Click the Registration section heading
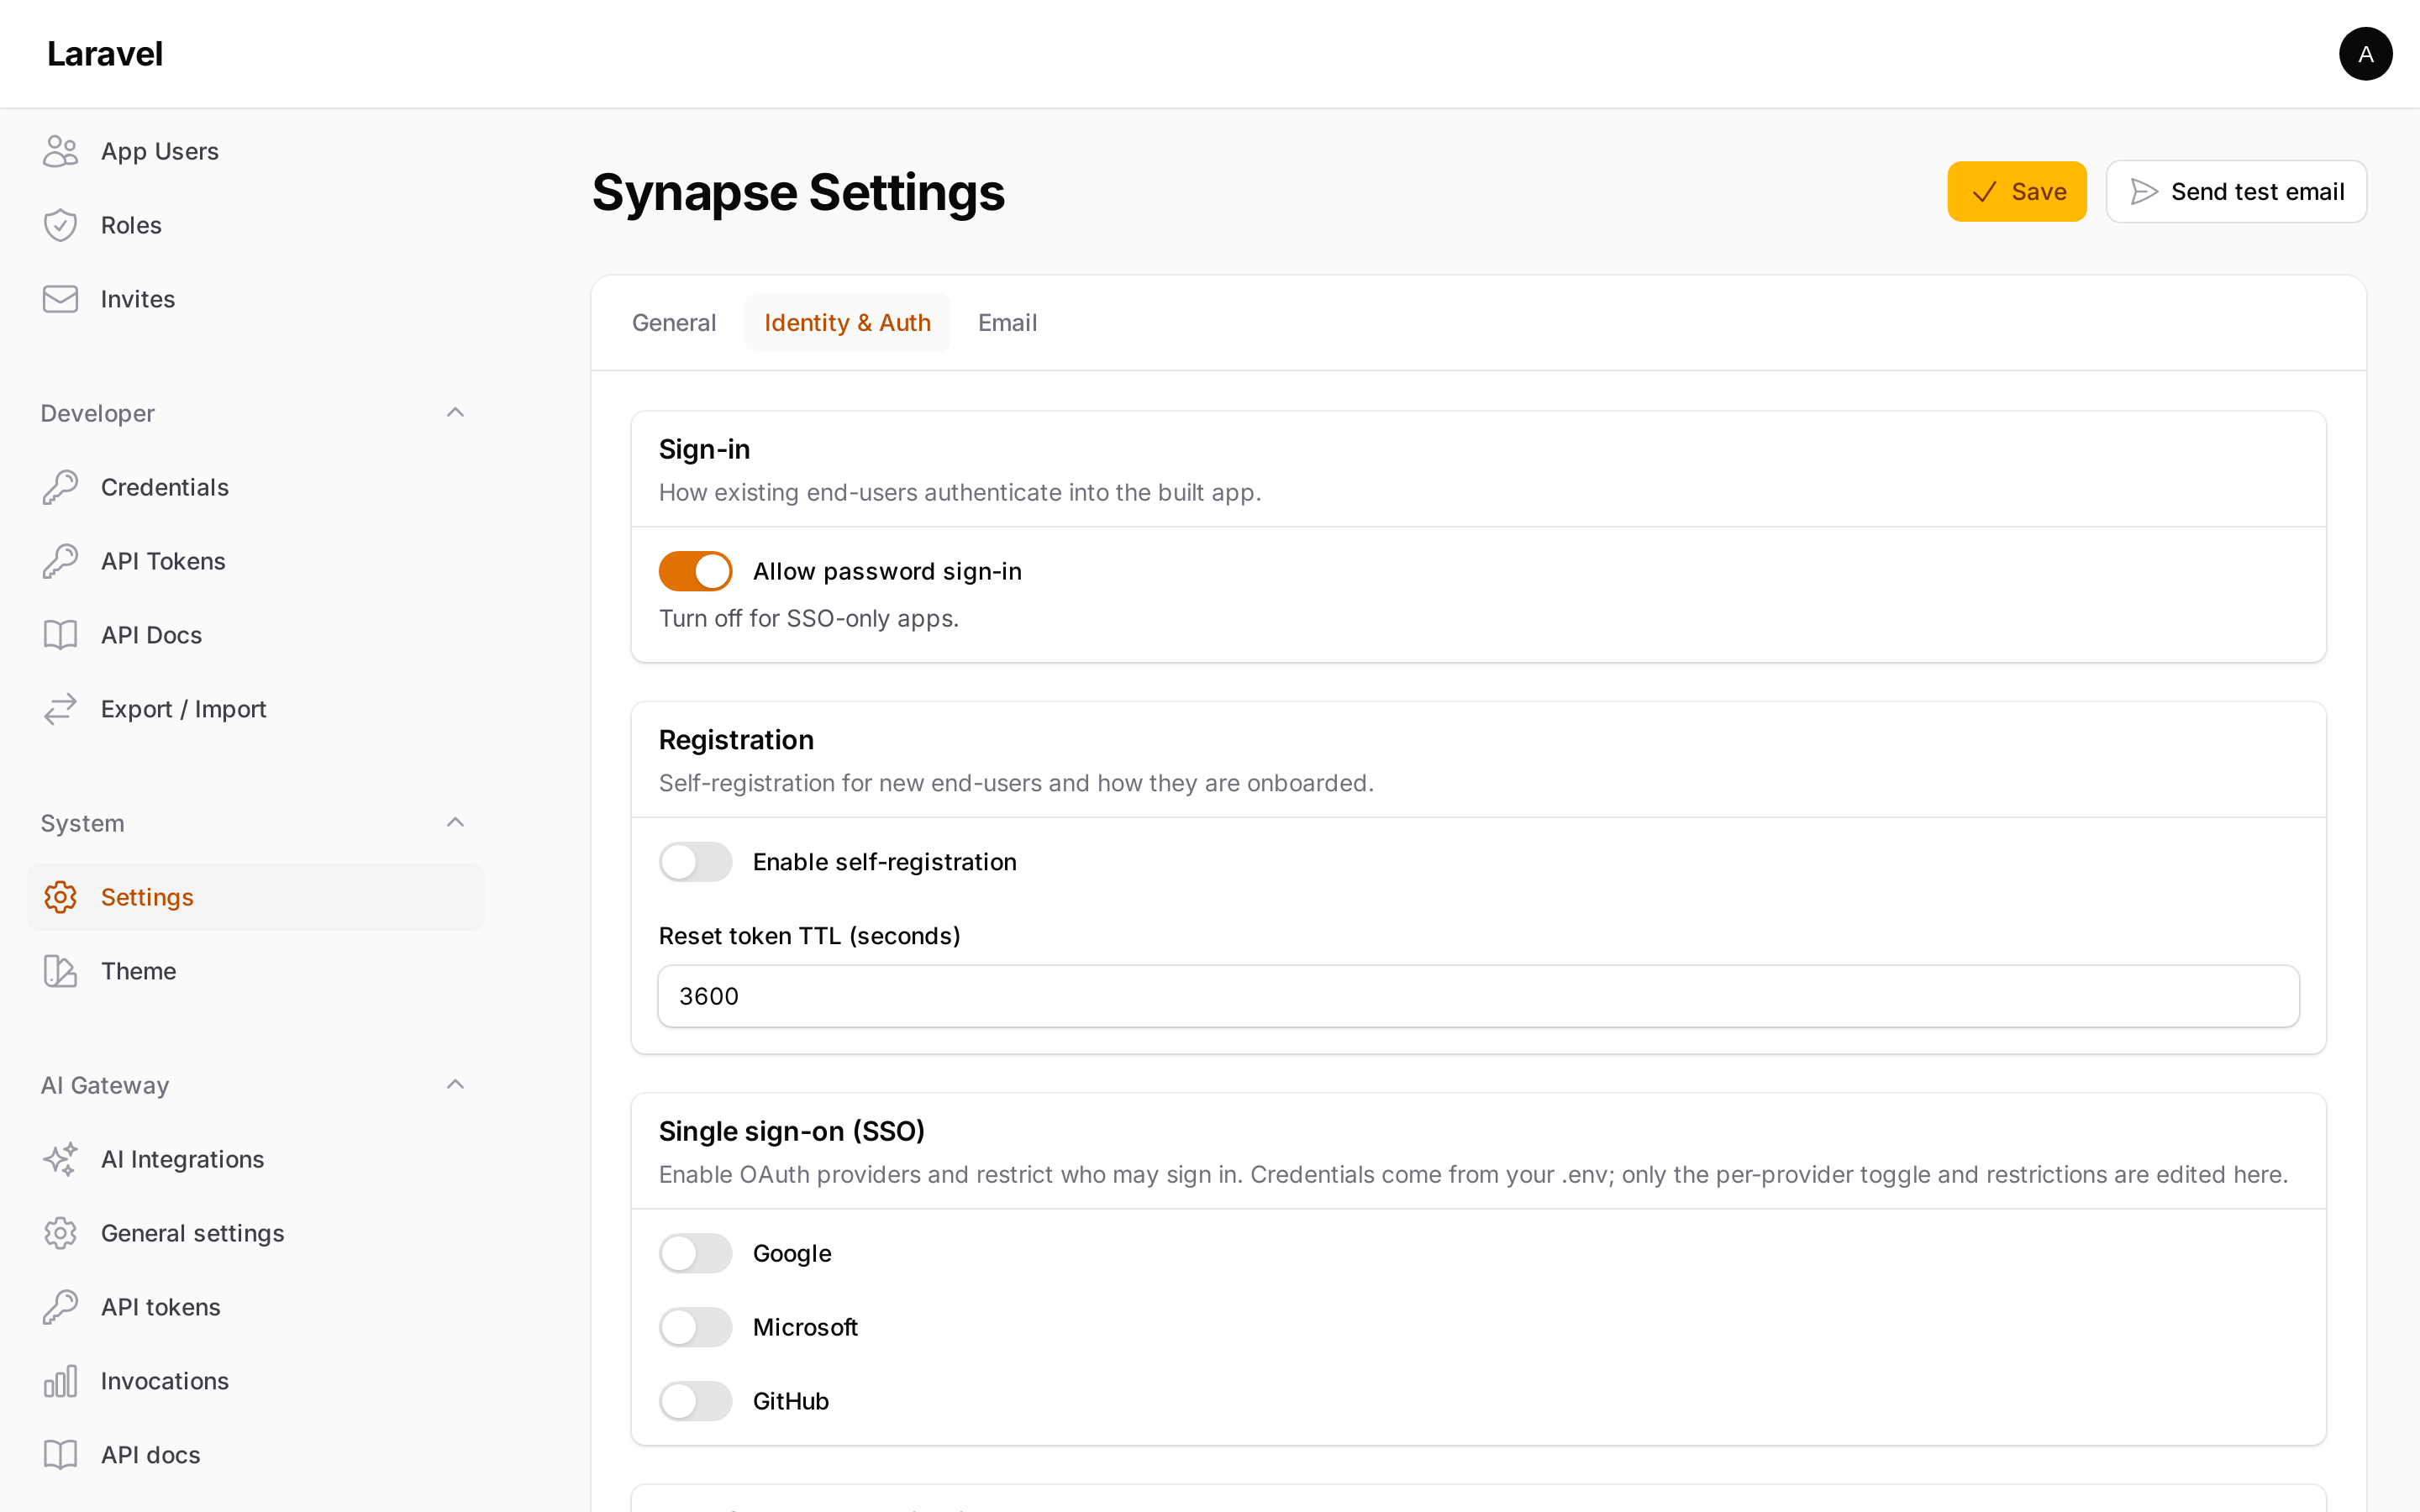This screenshot has width=2420, height=1512. 736,740
